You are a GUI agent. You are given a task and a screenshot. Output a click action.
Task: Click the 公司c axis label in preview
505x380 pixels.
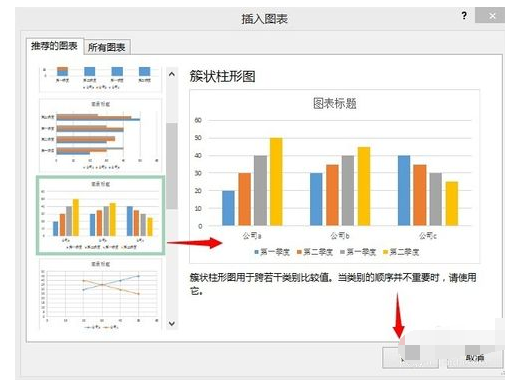428,236
